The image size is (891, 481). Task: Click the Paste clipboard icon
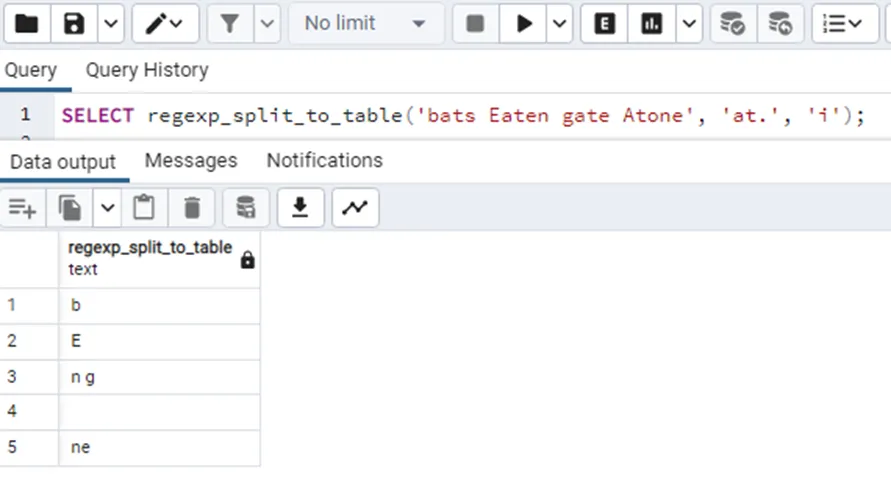point(145,207)
